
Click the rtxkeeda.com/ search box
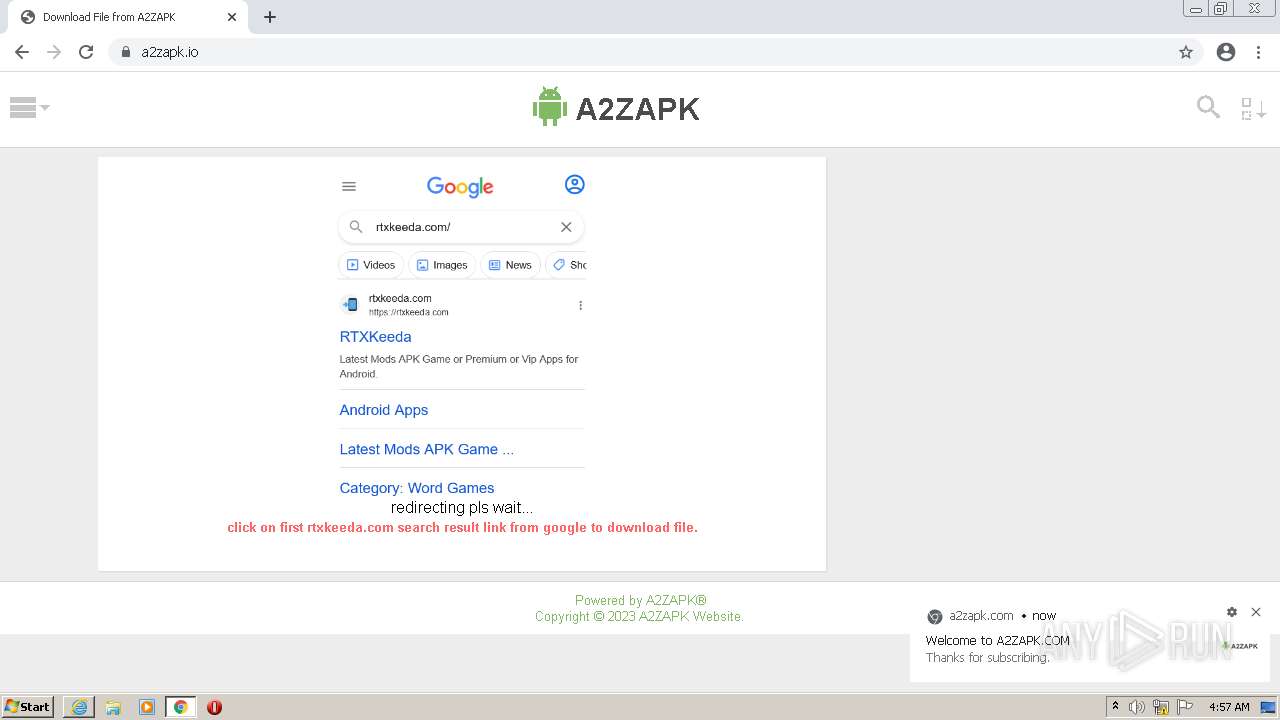click(x=461, y=227)
